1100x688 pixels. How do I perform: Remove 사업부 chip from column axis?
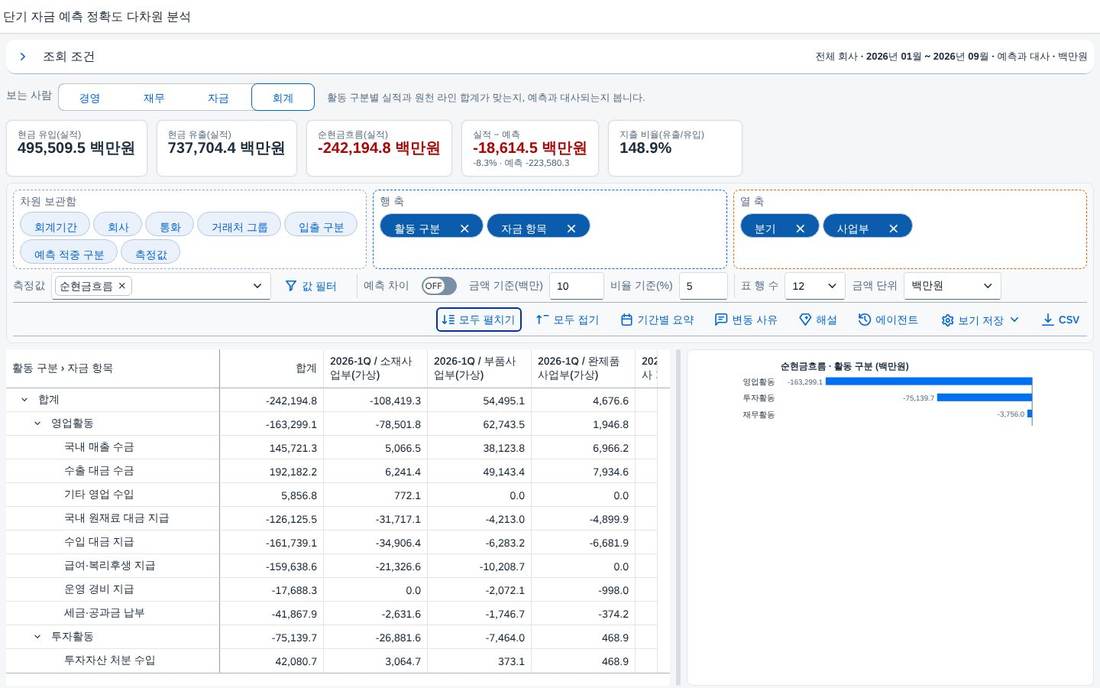893,229
